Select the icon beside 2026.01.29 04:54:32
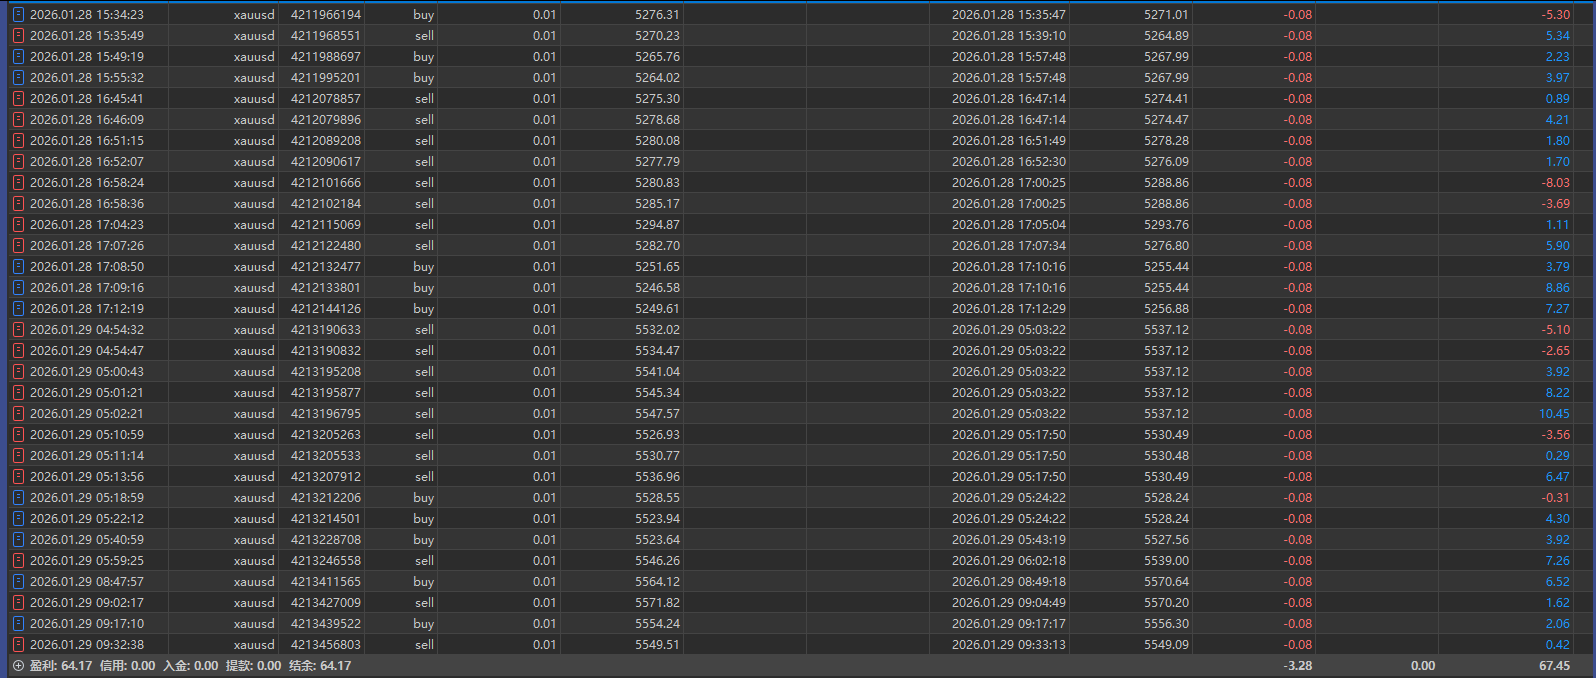The height and width of the screenshot is (678, 1596). click(18, 330)
